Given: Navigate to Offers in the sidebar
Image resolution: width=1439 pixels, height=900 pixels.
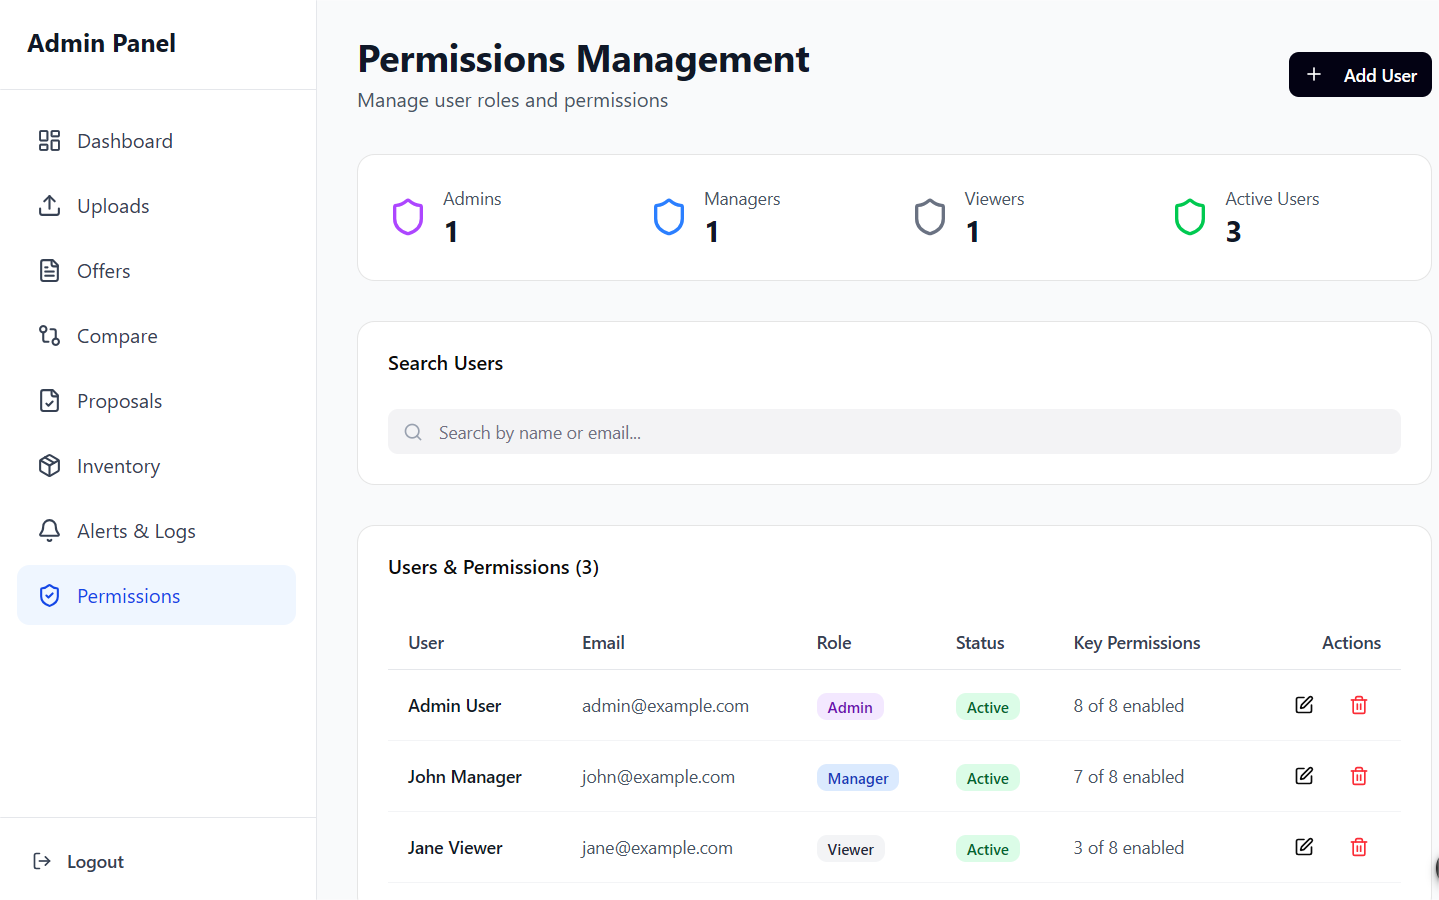Looking at the screenshot, I should click(x=103, y=271).
